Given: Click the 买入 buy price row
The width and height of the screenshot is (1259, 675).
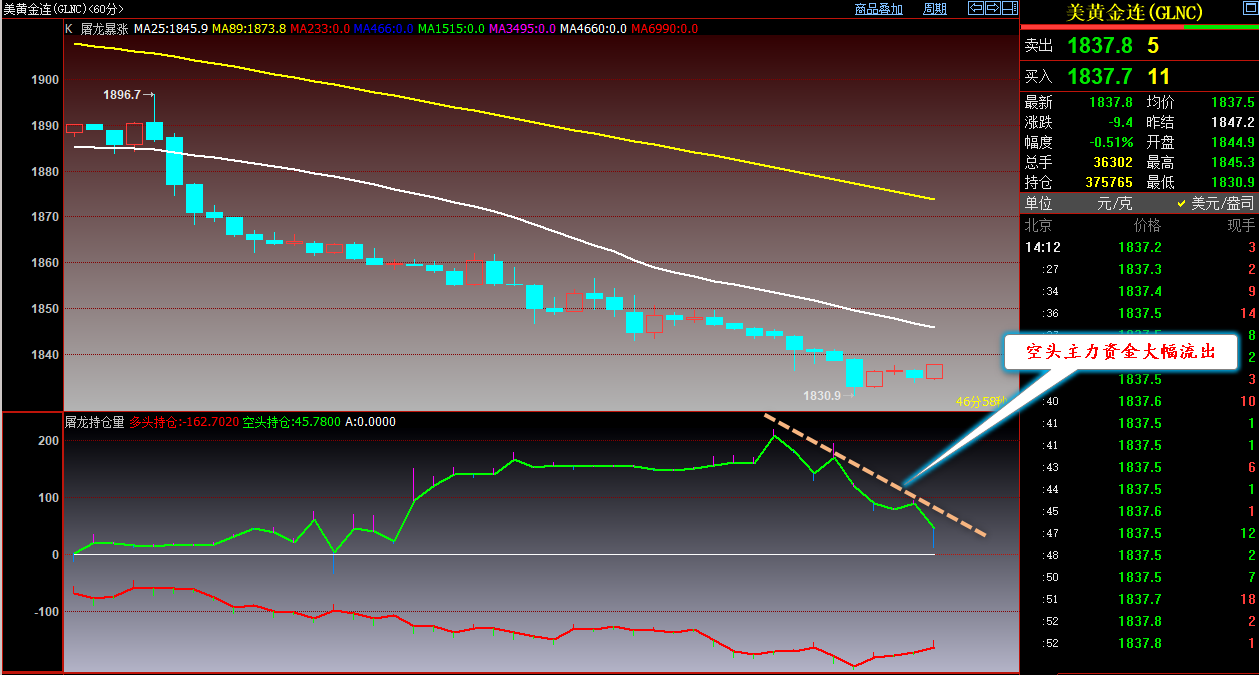Looking at the screenshot, I should (1138, 76).
